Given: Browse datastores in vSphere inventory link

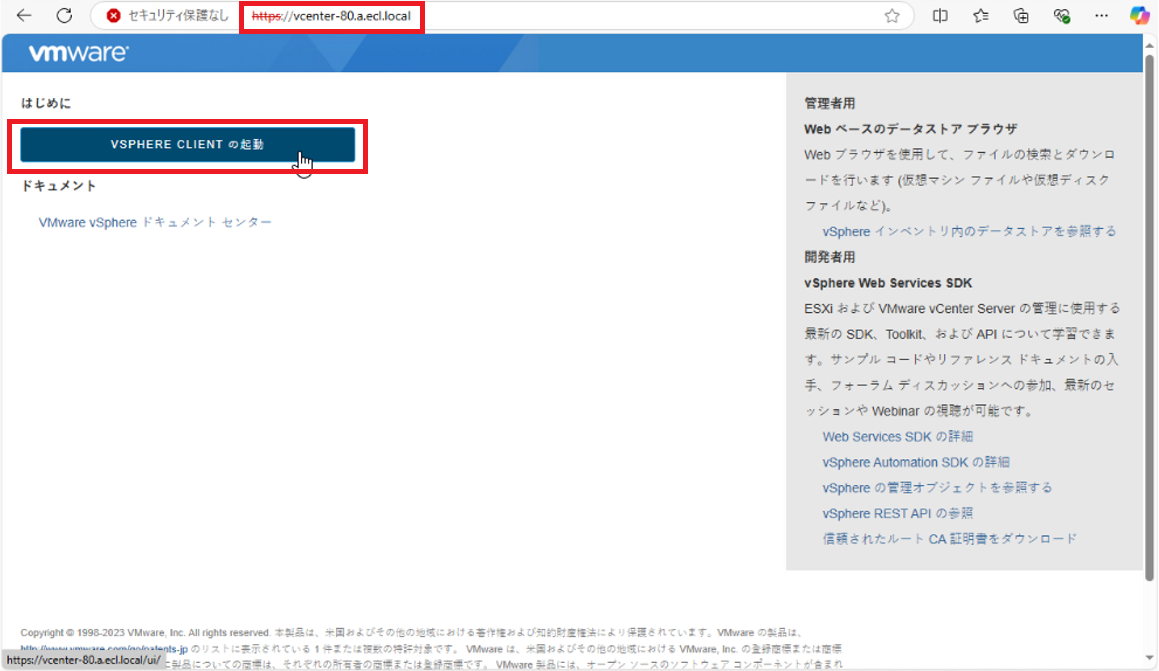Looking at the screenshot, I should [x=969, y=231].
